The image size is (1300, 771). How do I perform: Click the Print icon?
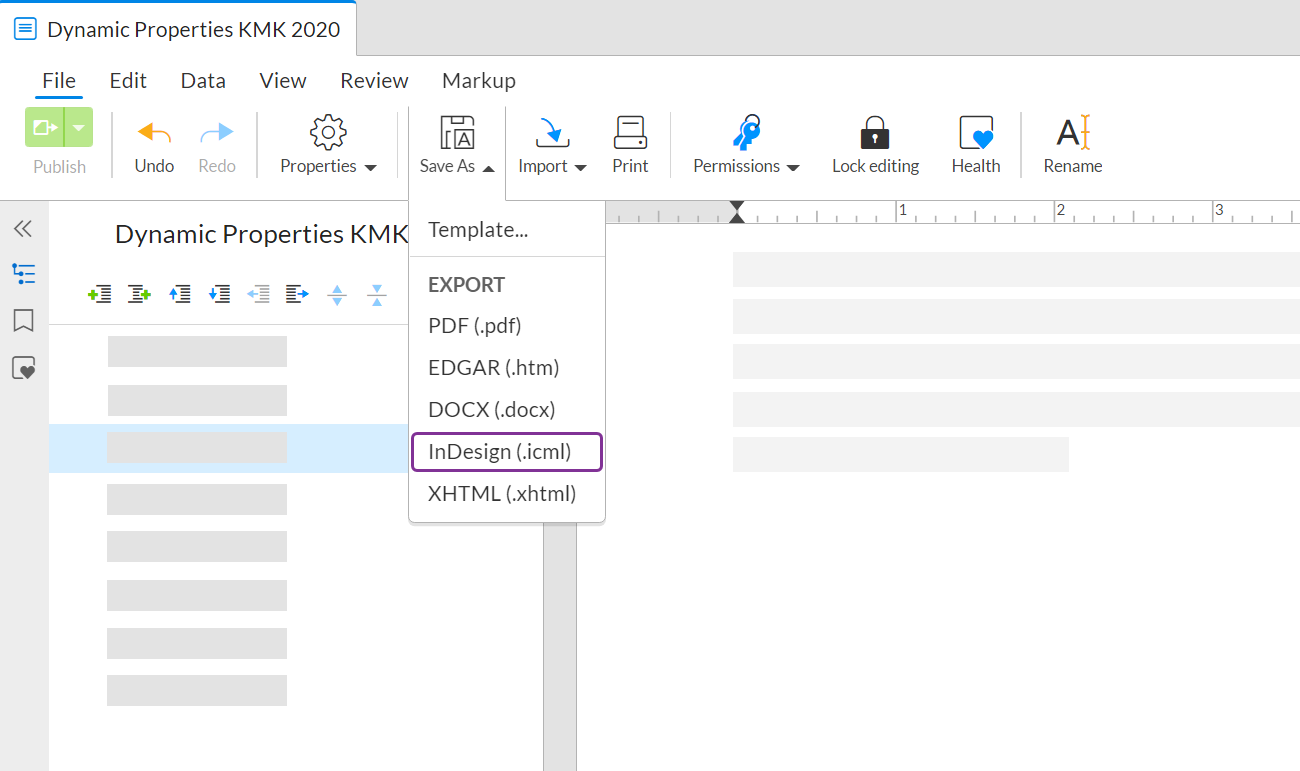[630, 133]
